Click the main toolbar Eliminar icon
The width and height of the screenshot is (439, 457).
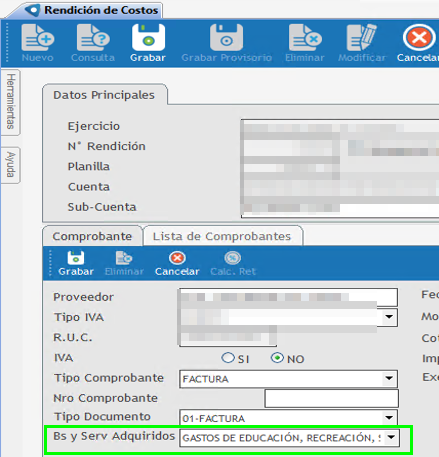[305, 37]
